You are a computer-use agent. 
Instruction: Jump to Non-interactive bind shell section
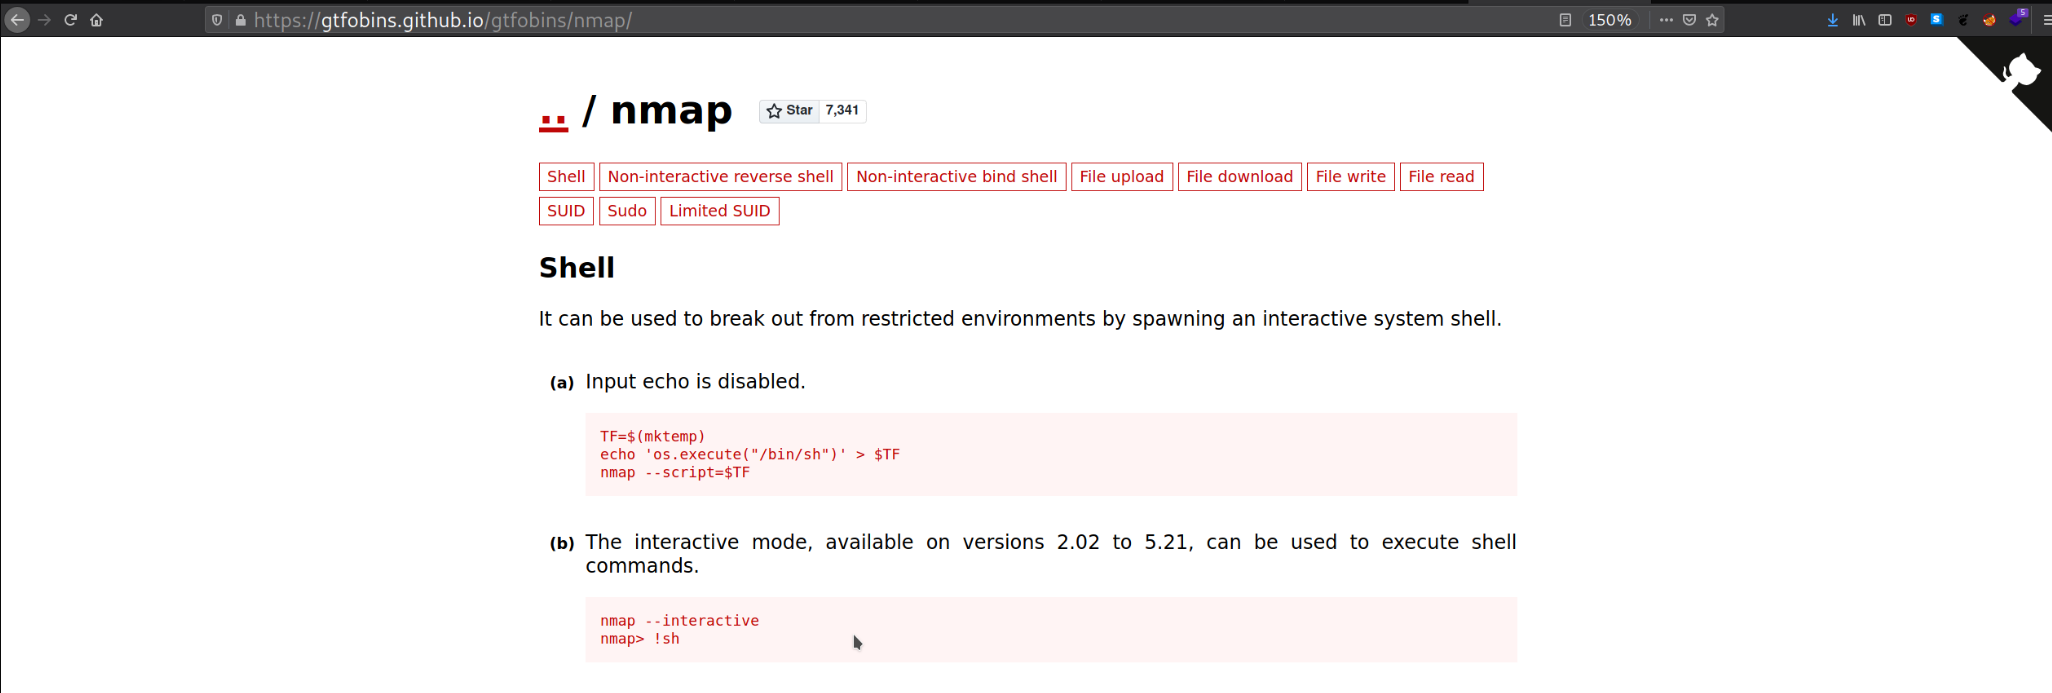[956, 177]
